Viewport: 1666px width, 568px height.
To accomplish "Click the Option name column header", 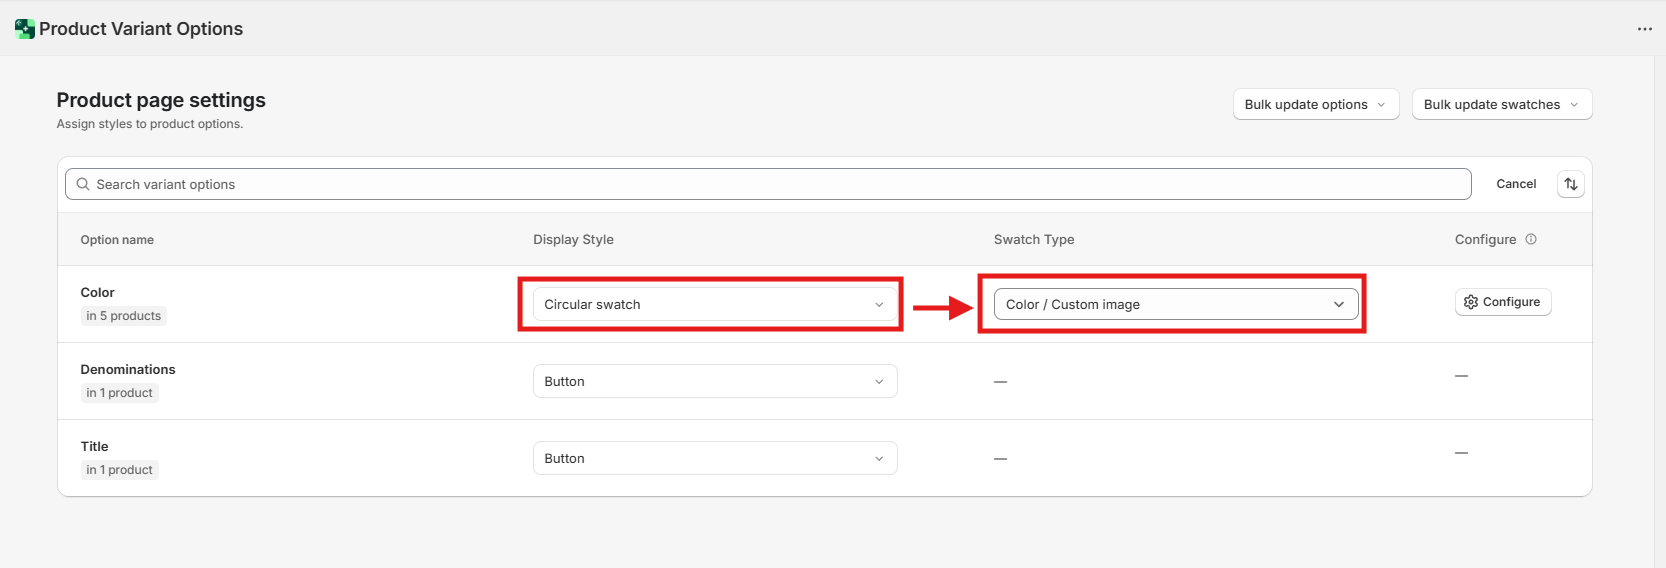I will 117,240.
